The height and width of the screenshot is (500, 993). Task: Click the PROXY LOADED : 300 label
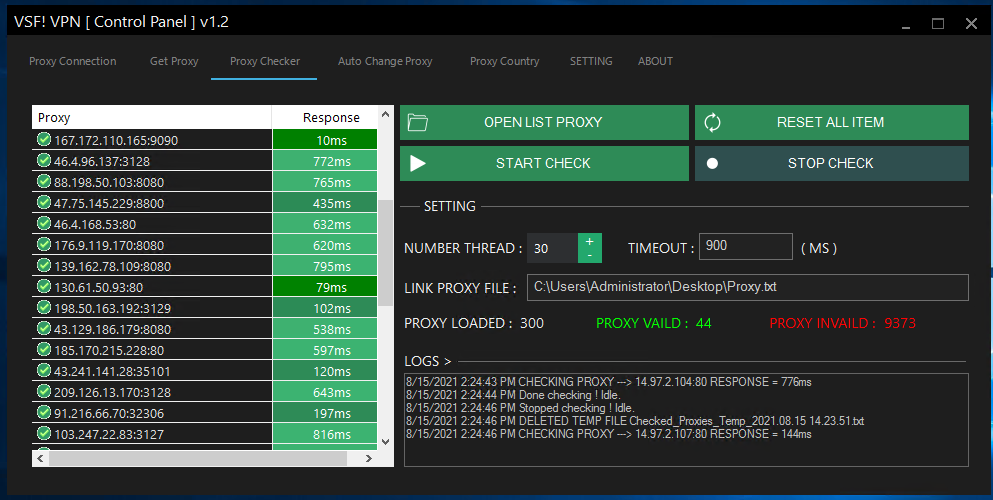(x=474, y=323)
